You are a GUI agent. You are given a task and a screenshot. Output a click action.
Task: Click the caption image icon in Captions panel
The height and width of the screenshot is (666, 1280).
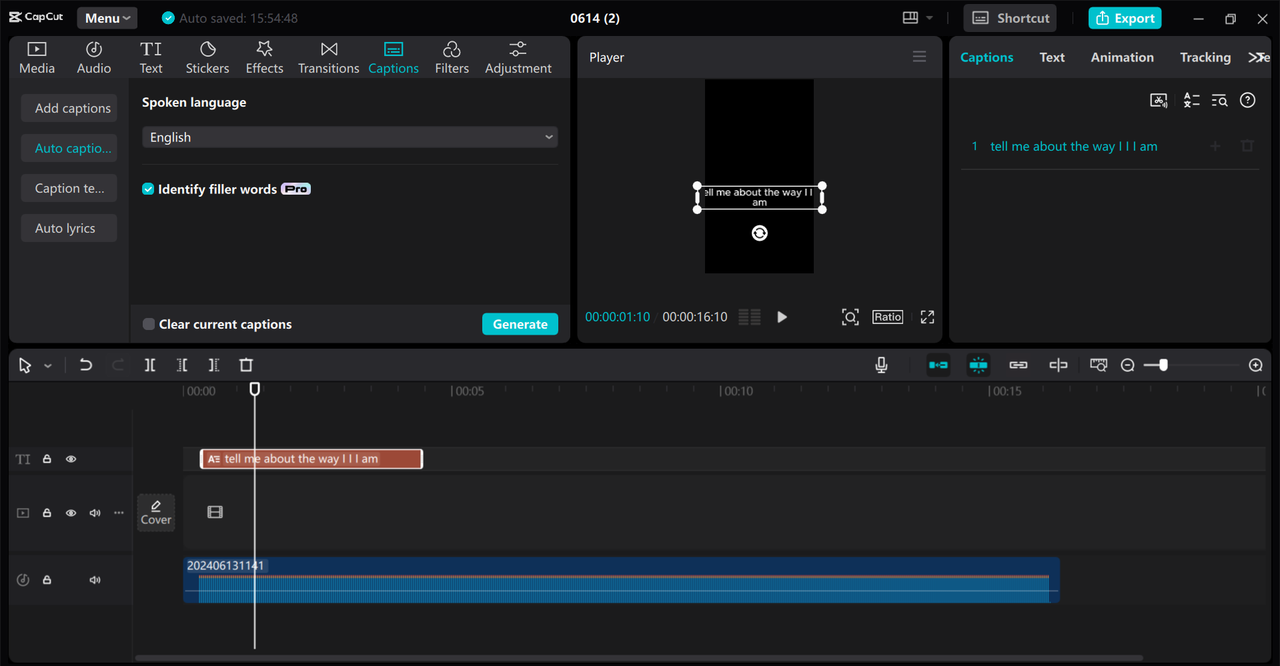coord(1159,100)
